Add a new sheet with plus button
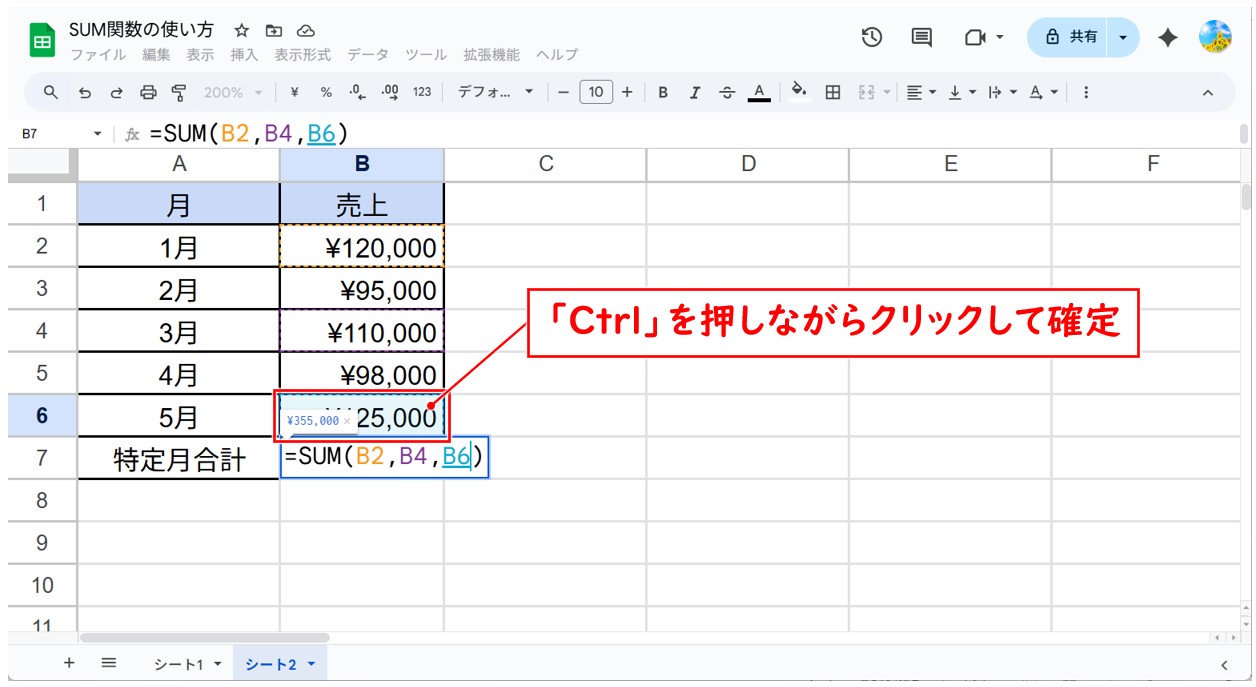Screen dimensions: 1256x687 pos(69,663)
